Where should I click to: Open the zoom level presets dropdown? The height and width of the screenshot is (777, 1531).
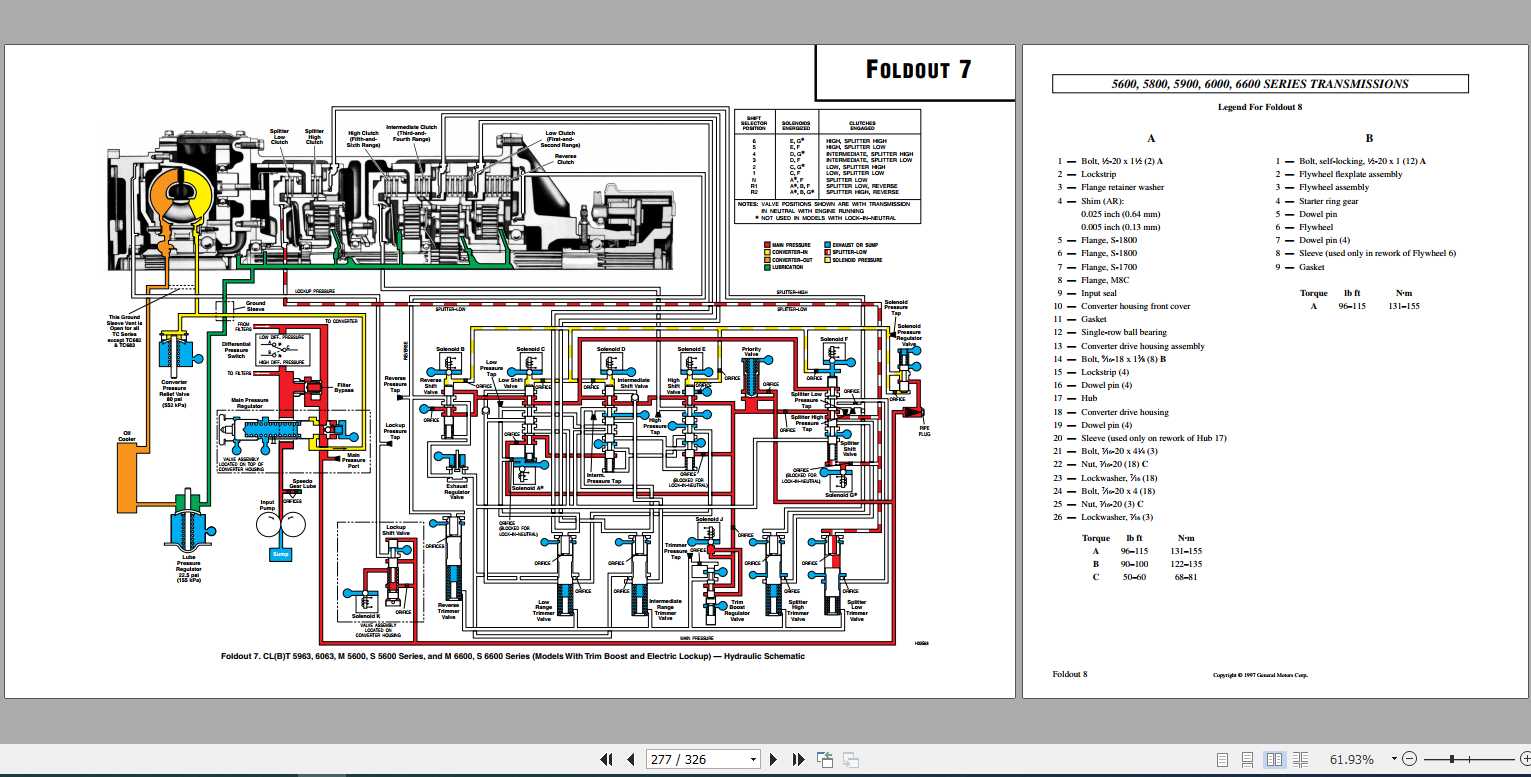(x=1394, y=758)
